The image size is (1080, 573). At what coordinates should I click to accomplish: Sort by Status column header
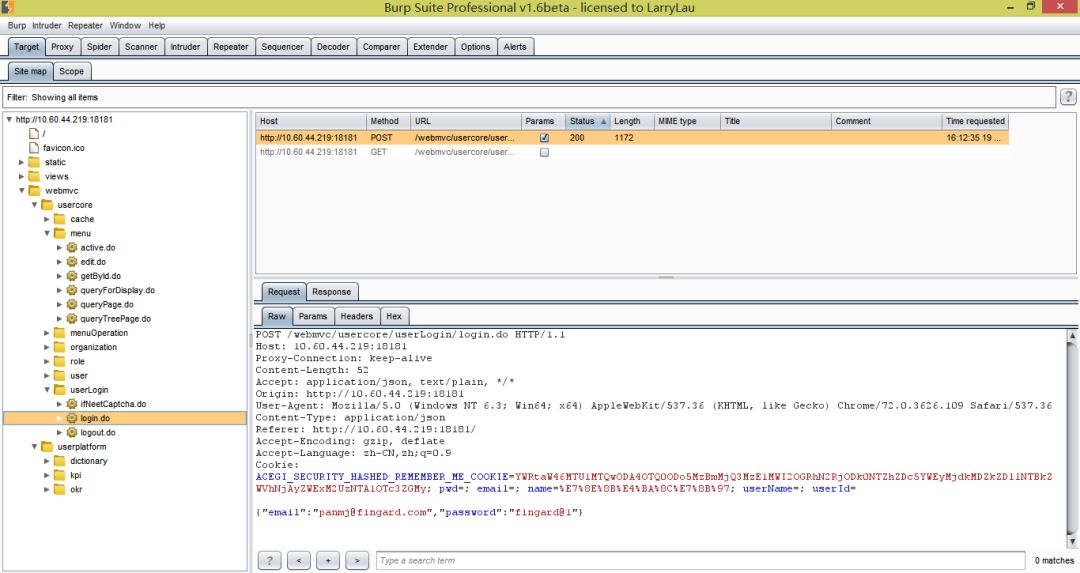point(588,121)
